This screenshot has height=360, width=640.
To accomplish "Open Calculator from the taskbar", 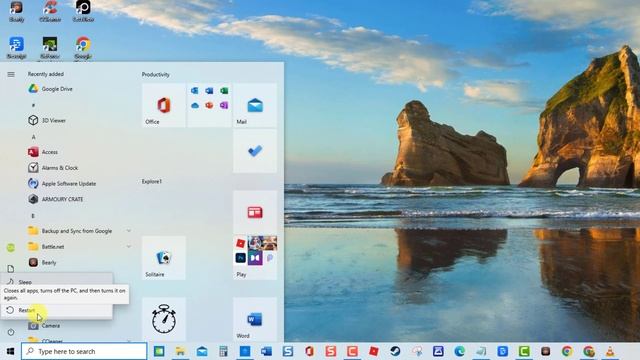I will [x=223, y=351].
